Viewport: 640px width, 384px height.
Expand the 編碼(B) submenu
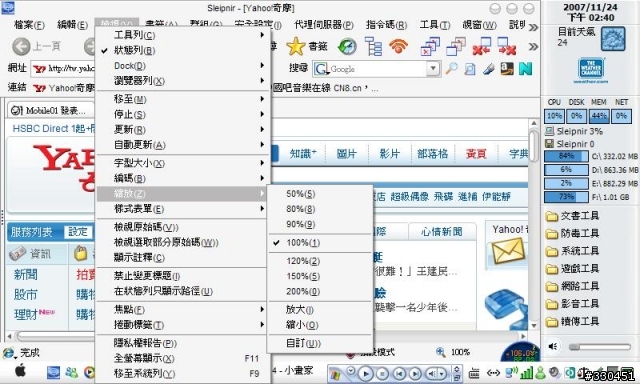pyautogui.click(x=183, y=178)
